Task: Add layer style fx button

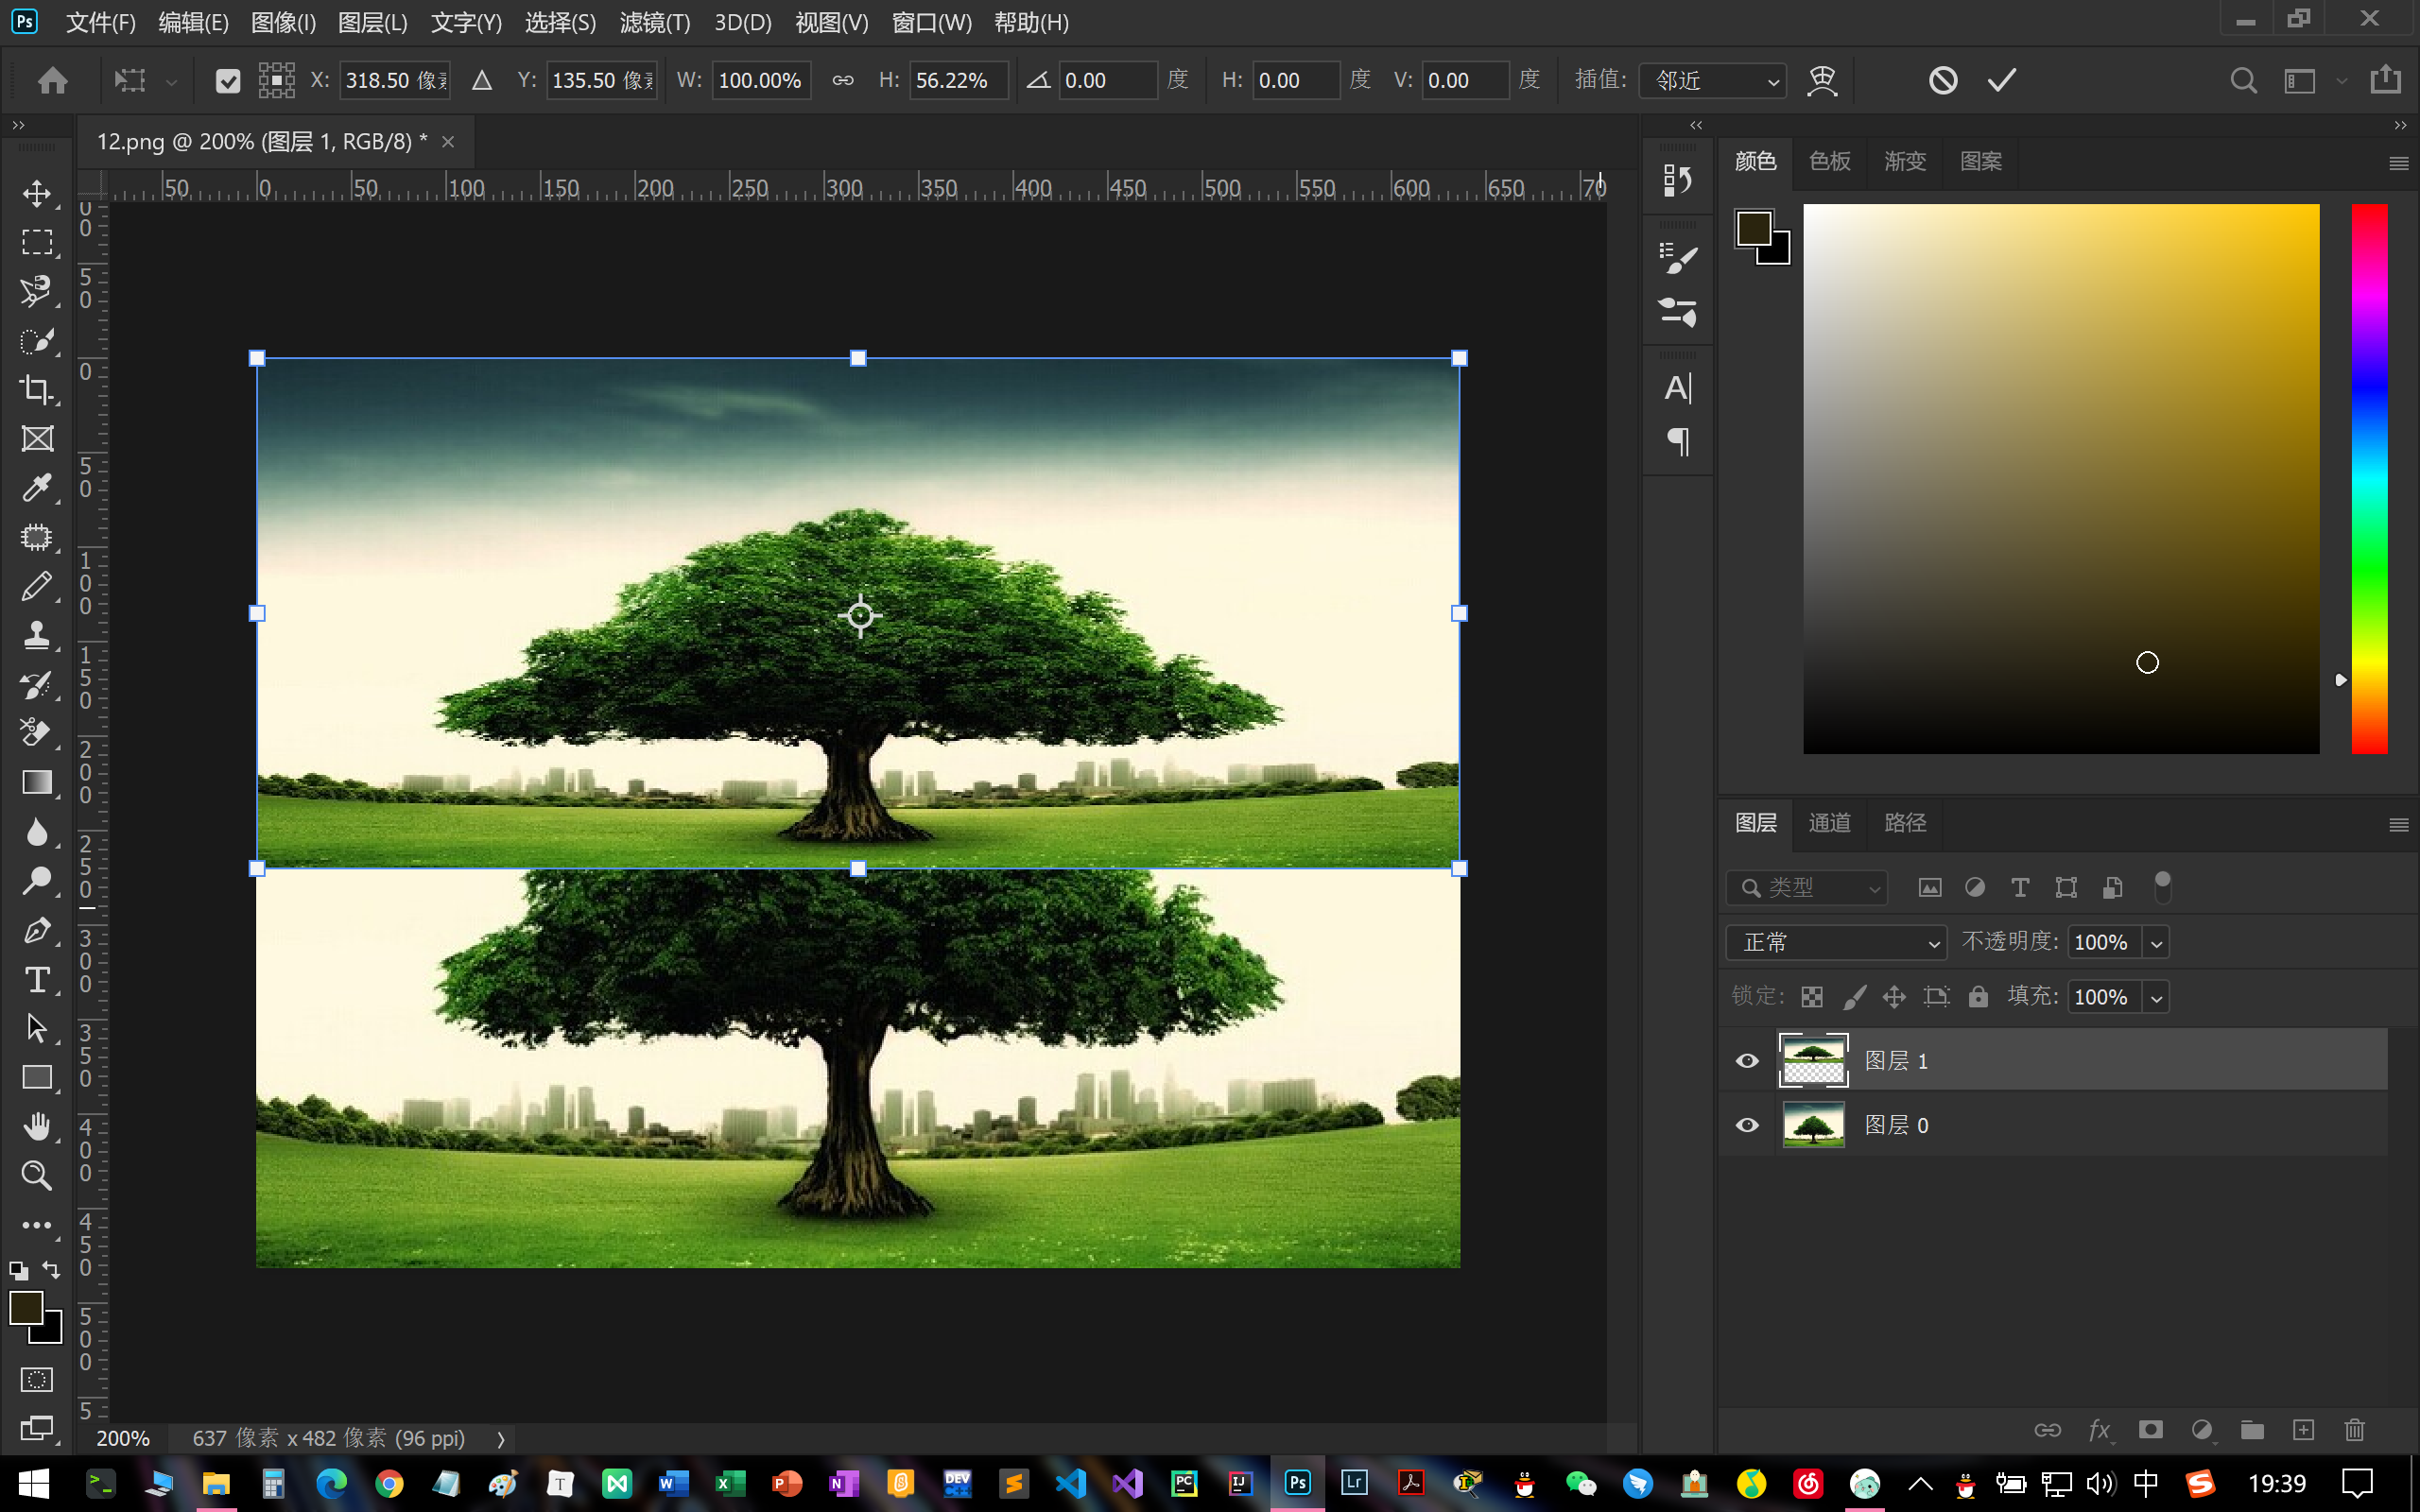Action: click(2100, 1430)
